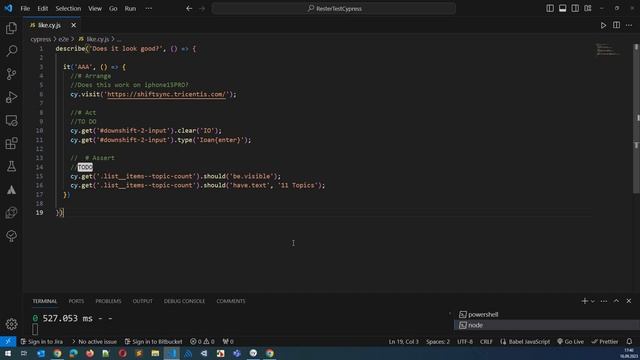Switch to the PORTS tab
Screen dimensions: 640x360
click(x=76, y=301)
